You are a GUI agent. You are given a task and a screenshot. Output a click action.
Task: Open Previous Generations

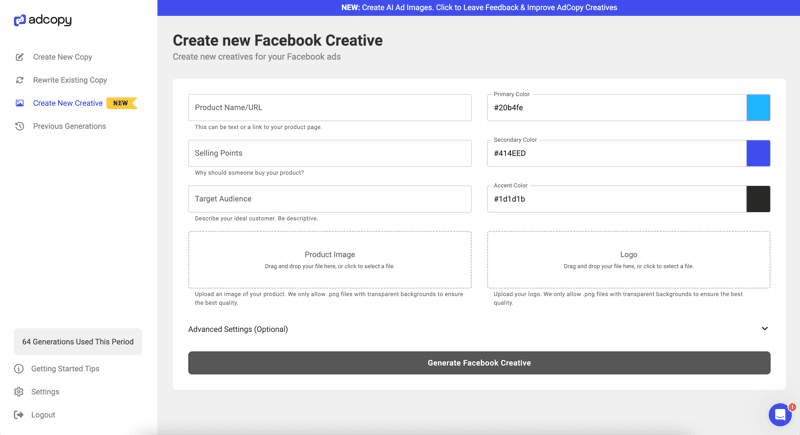coord(69,126)
